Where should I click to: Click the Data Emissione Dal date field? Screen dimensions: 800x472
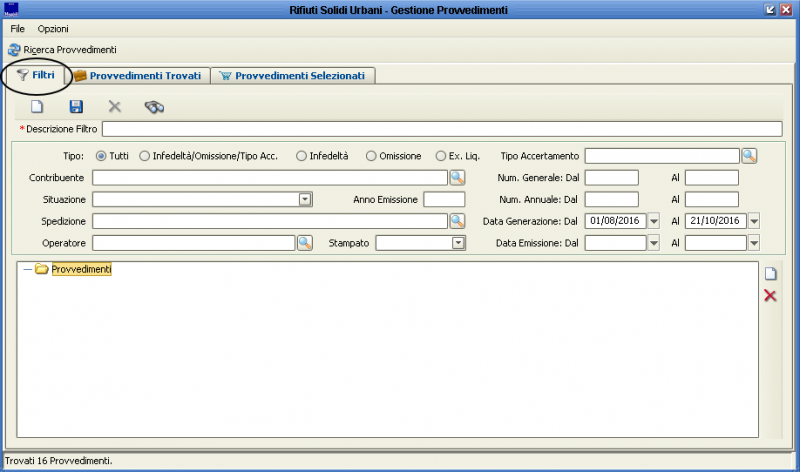(616, 243)
